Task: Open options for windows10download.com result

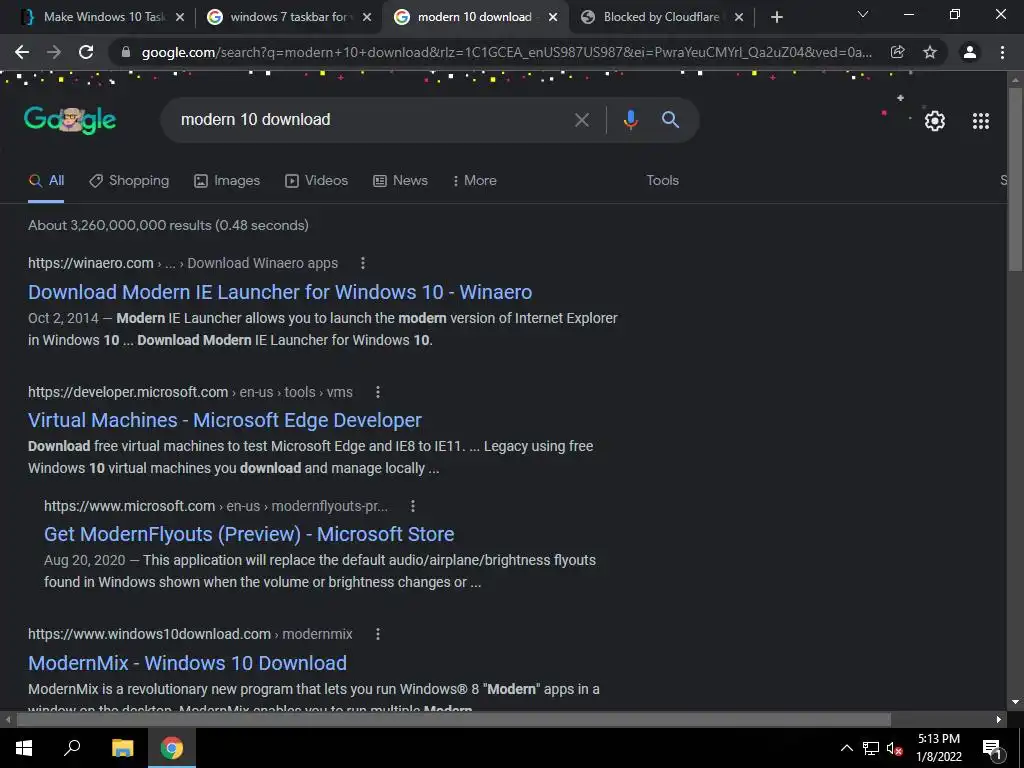Action: (x=377, y=634)
